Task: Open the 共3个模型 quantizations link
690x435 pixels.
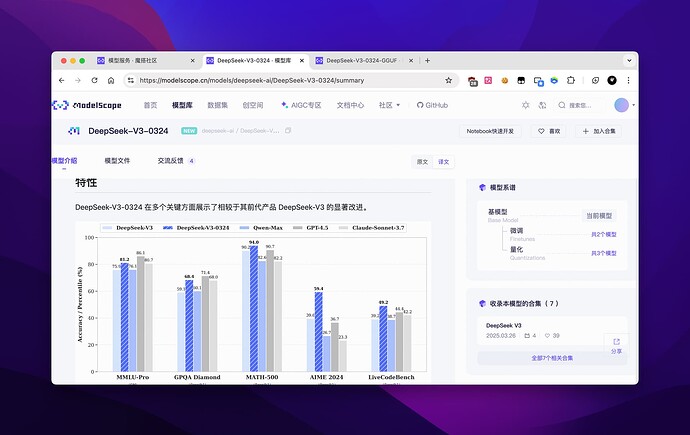Action: coord(603,253)
